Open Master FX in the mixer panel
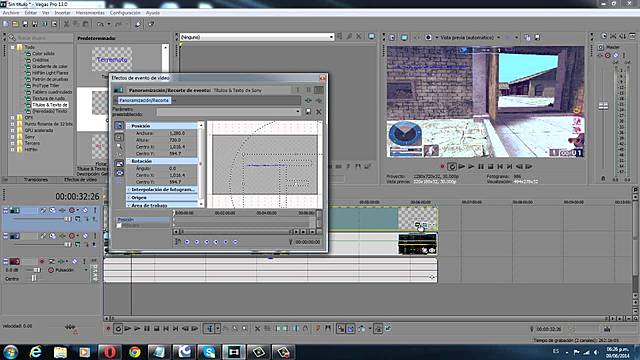Image resolution: width=640 pixels, height=360 pixels. pyautogui.click(x=600, y=56)
